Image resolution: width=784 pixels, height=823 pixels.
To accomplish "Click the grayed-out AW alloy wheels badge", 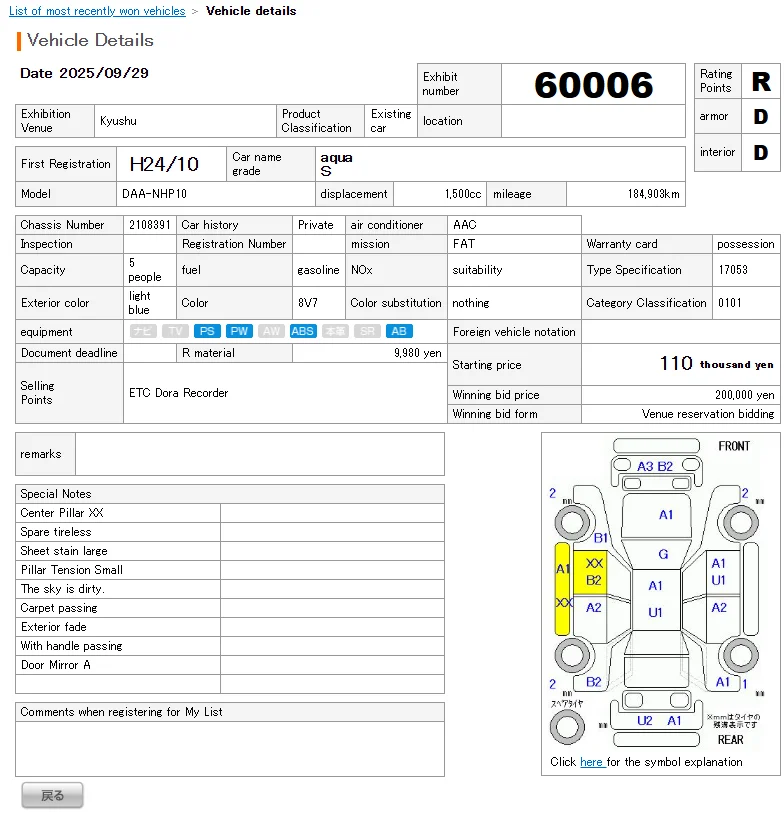I will click(271, 331).
